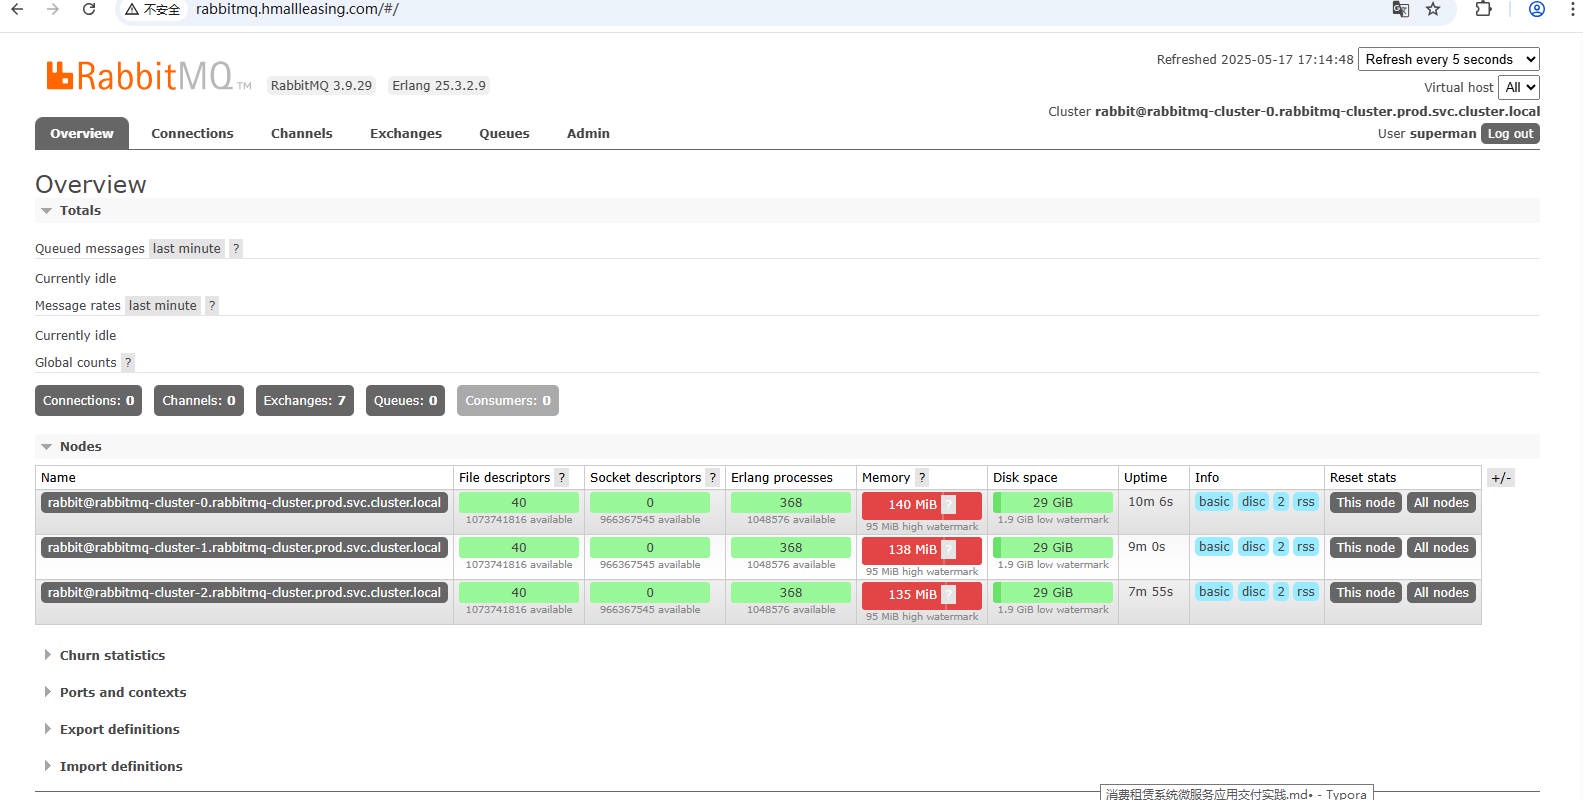Bookmark page with star icon
The height and width of the screenshot is (800, 1583).
click(x=1433, y=9)
